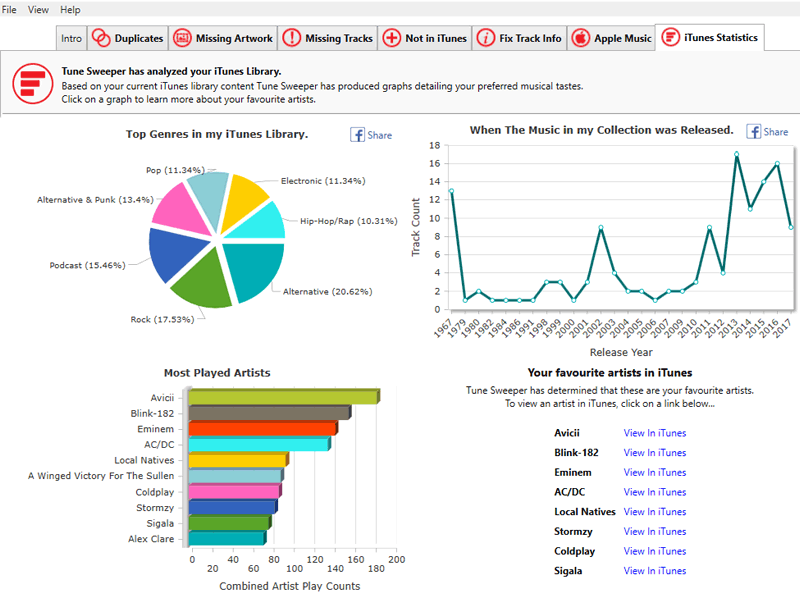This screenshot has height=600, width=800.
Task: Click the Avicii bar in chart
Action: (x=284, y=397)
